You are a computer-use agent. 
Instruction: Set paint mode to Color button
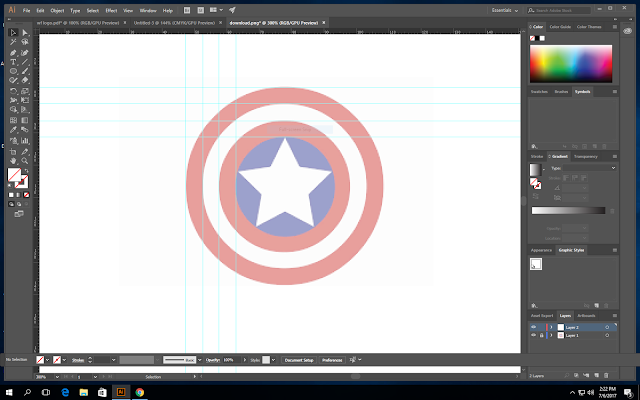pyautogui.click(x=11, y=195)
